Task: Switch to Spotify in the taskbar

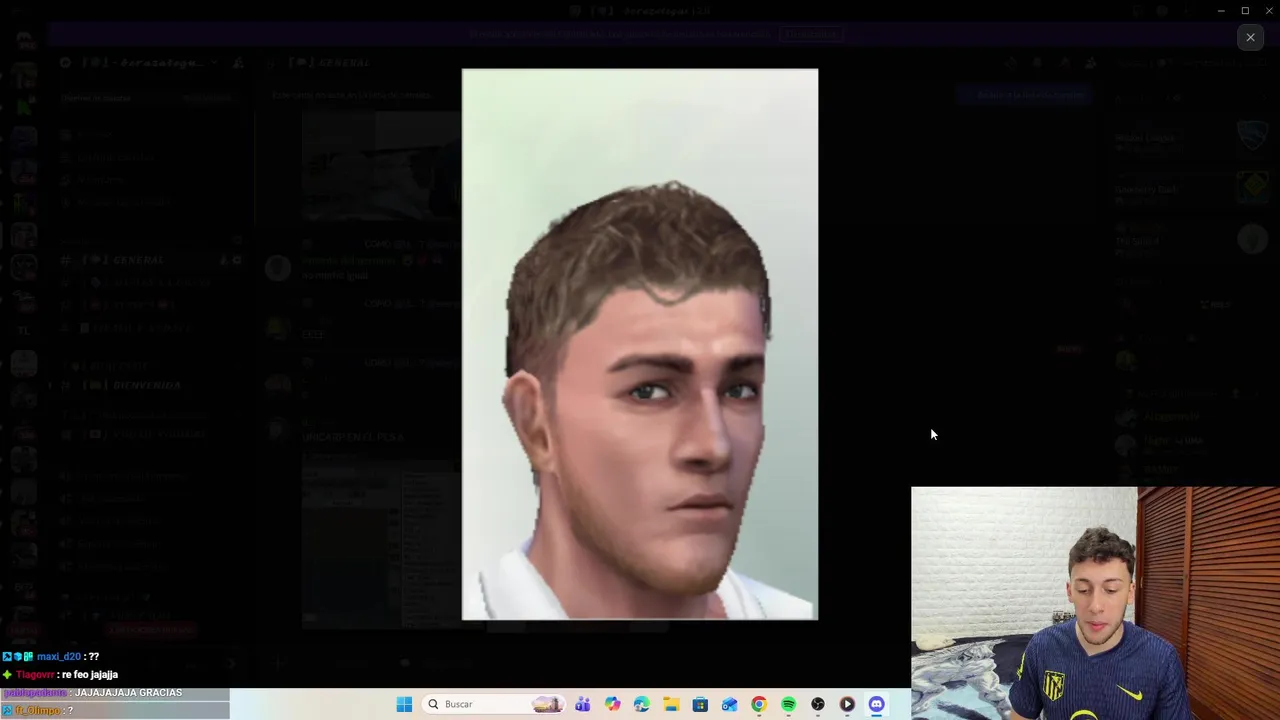Action: (788, 704)
